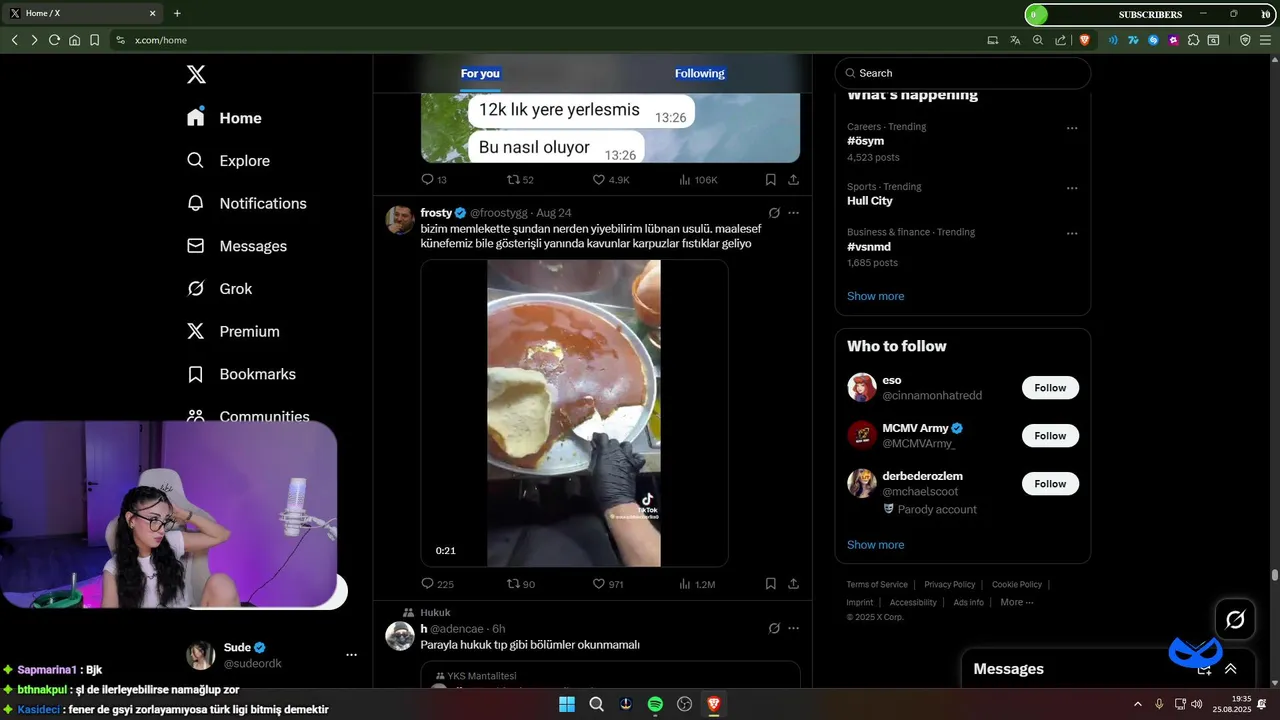Click the browser home button
The height and width of the screenshot is (720, 1280).
74,40
